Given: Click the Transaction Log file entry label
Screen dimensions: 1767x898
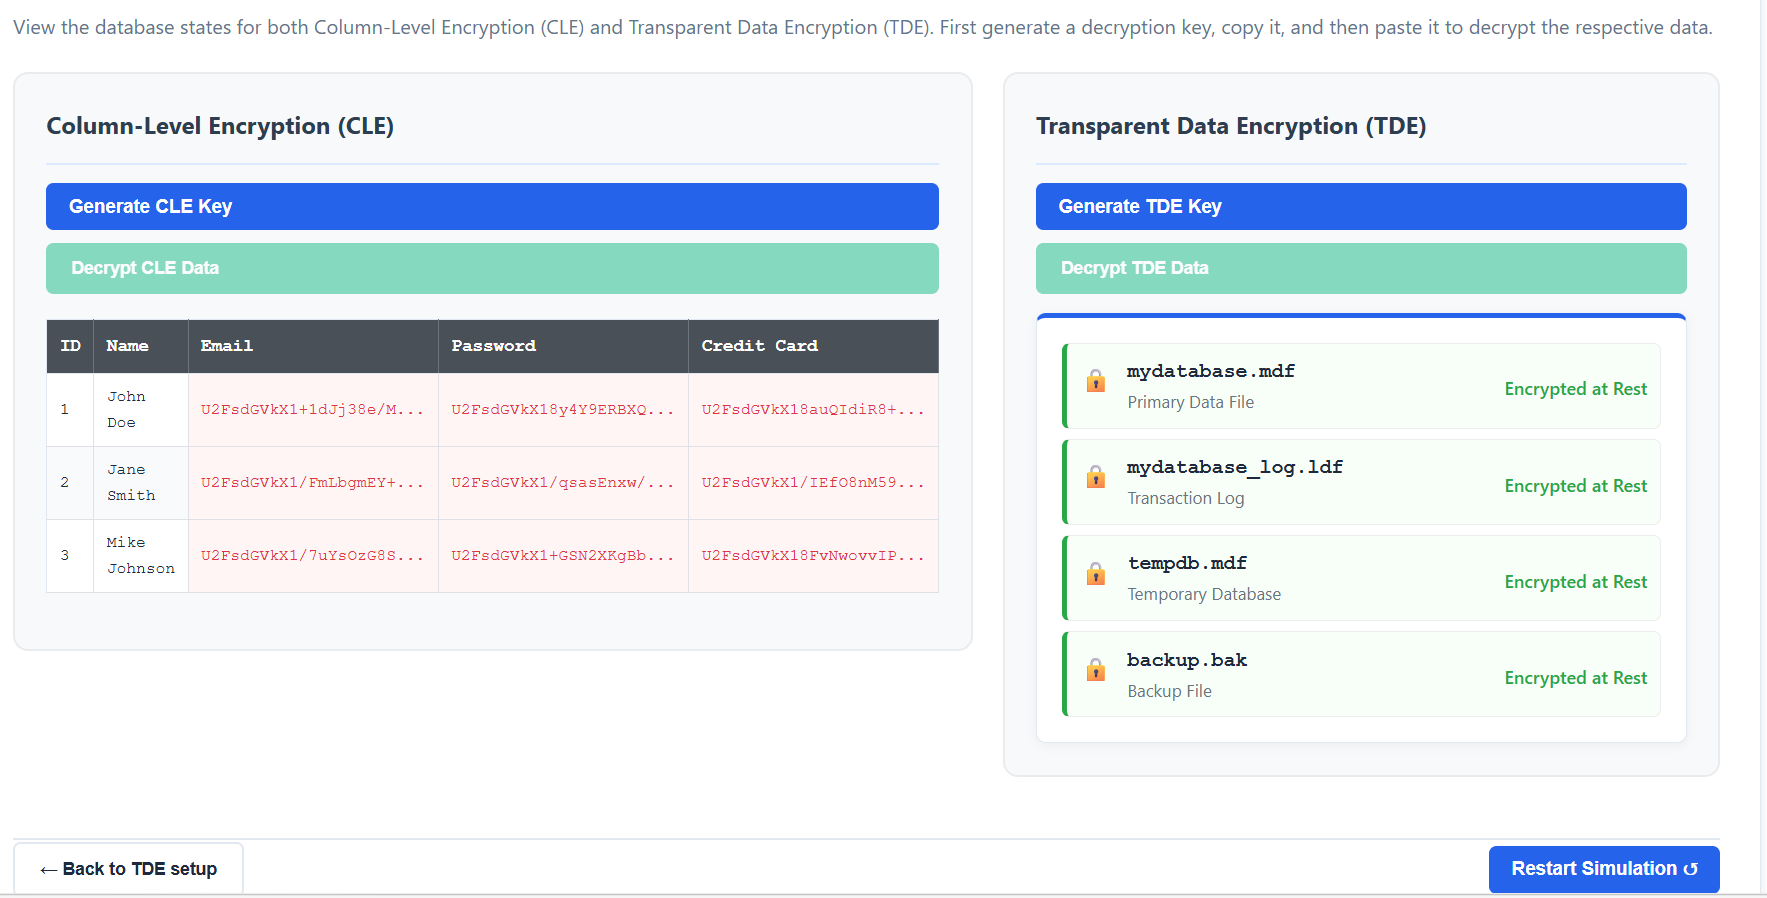Looking at the screenshot, I should pyautogui.click(x=1185, y=498).
